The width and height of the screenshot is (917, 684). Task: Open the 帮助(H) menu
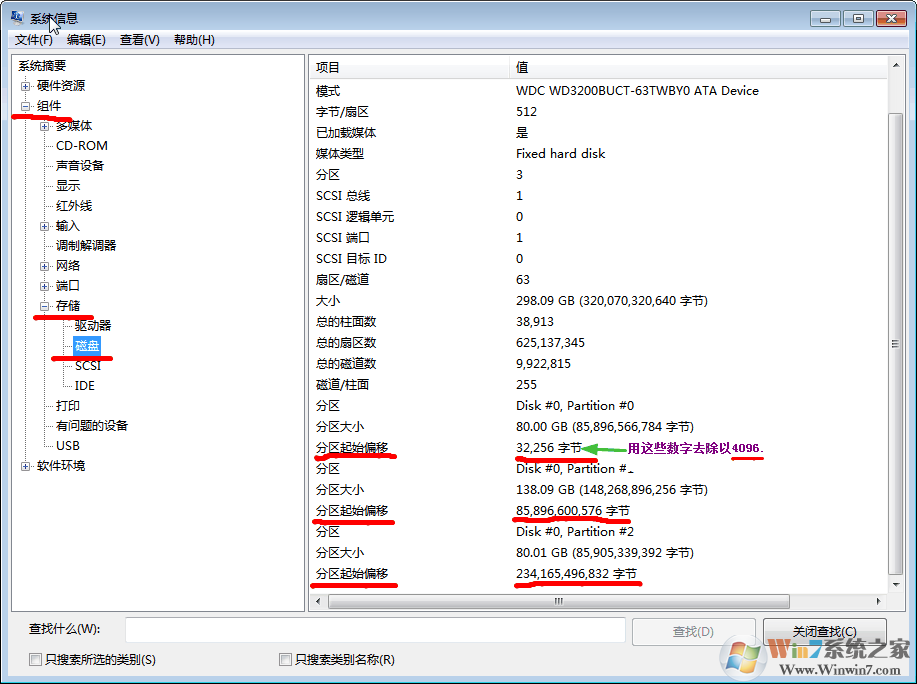tap(194, 40)
